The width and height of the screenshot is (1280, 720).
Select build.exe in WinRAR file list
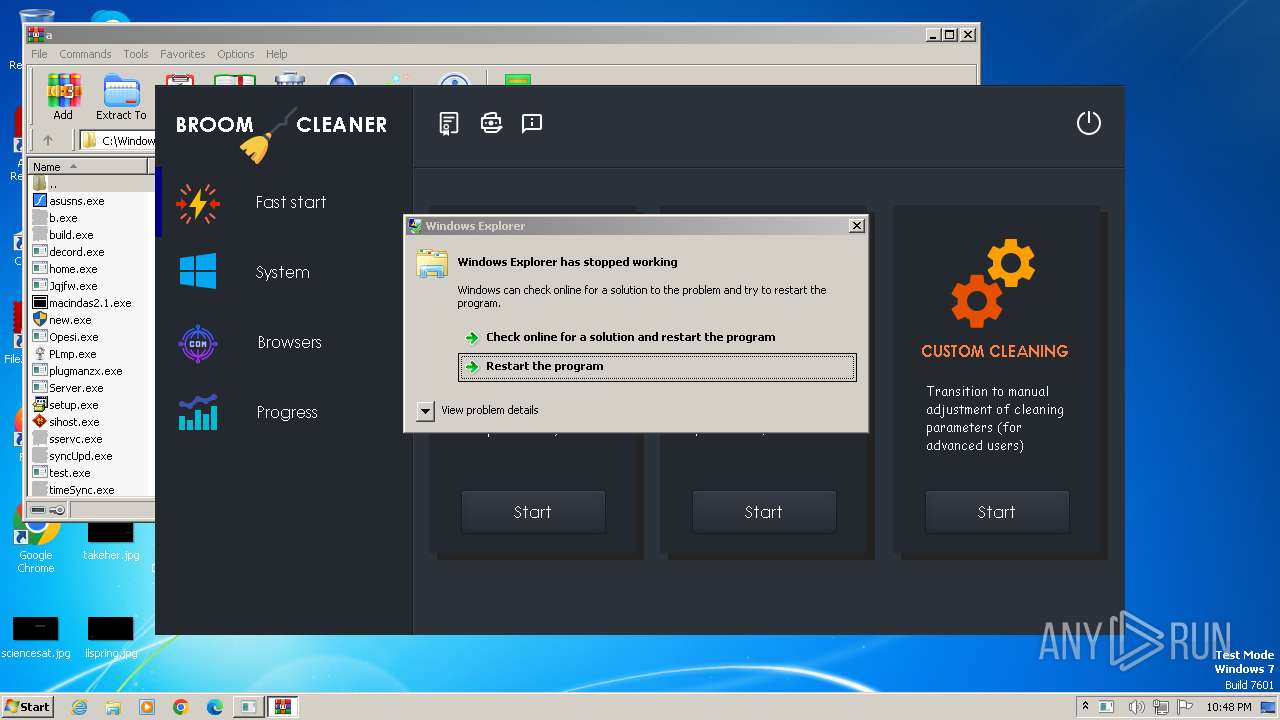pos(71,235)
